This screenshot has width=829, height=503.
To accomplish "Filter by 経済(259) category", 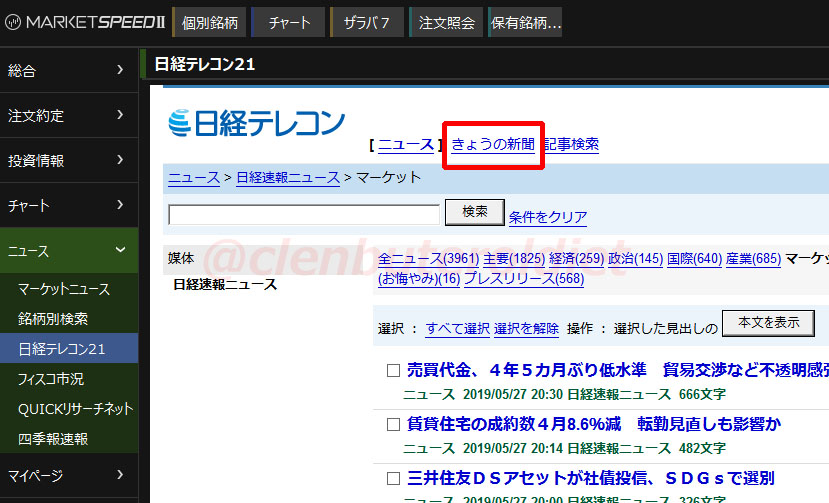I will click(576, 259).
